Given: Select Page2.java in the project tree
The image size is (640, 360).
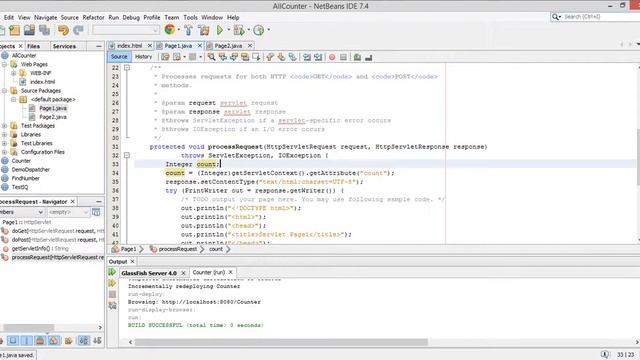Looking at the screenshot, I should coord(53,117).
